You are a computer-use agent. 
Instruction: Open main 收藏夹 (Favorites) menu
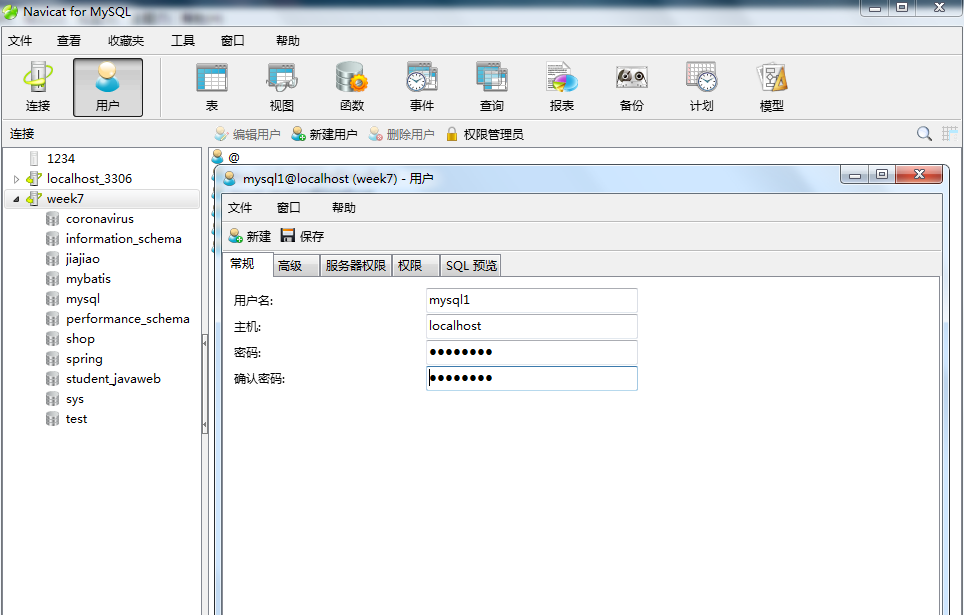click(x=126, y=41)
